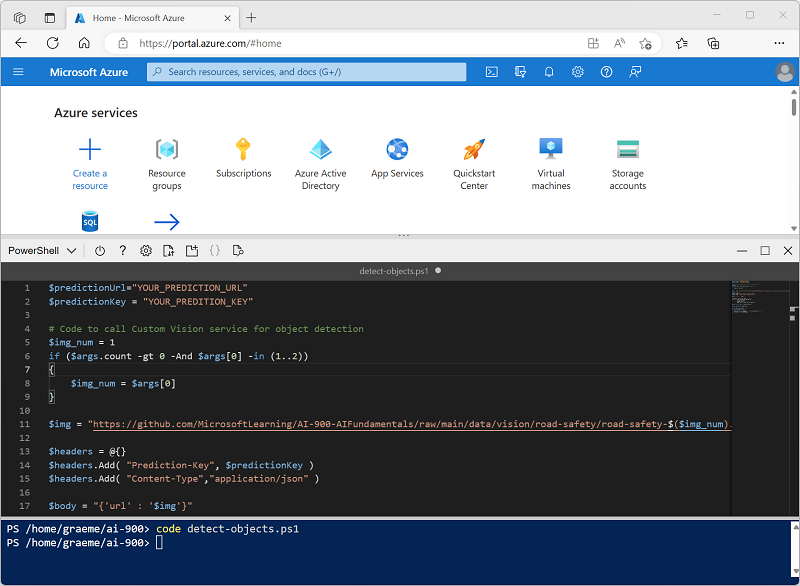Viewport: 800px width, 586px height.
Task: Close the Cloud Shell pane
Action: [x=788, y=250]
